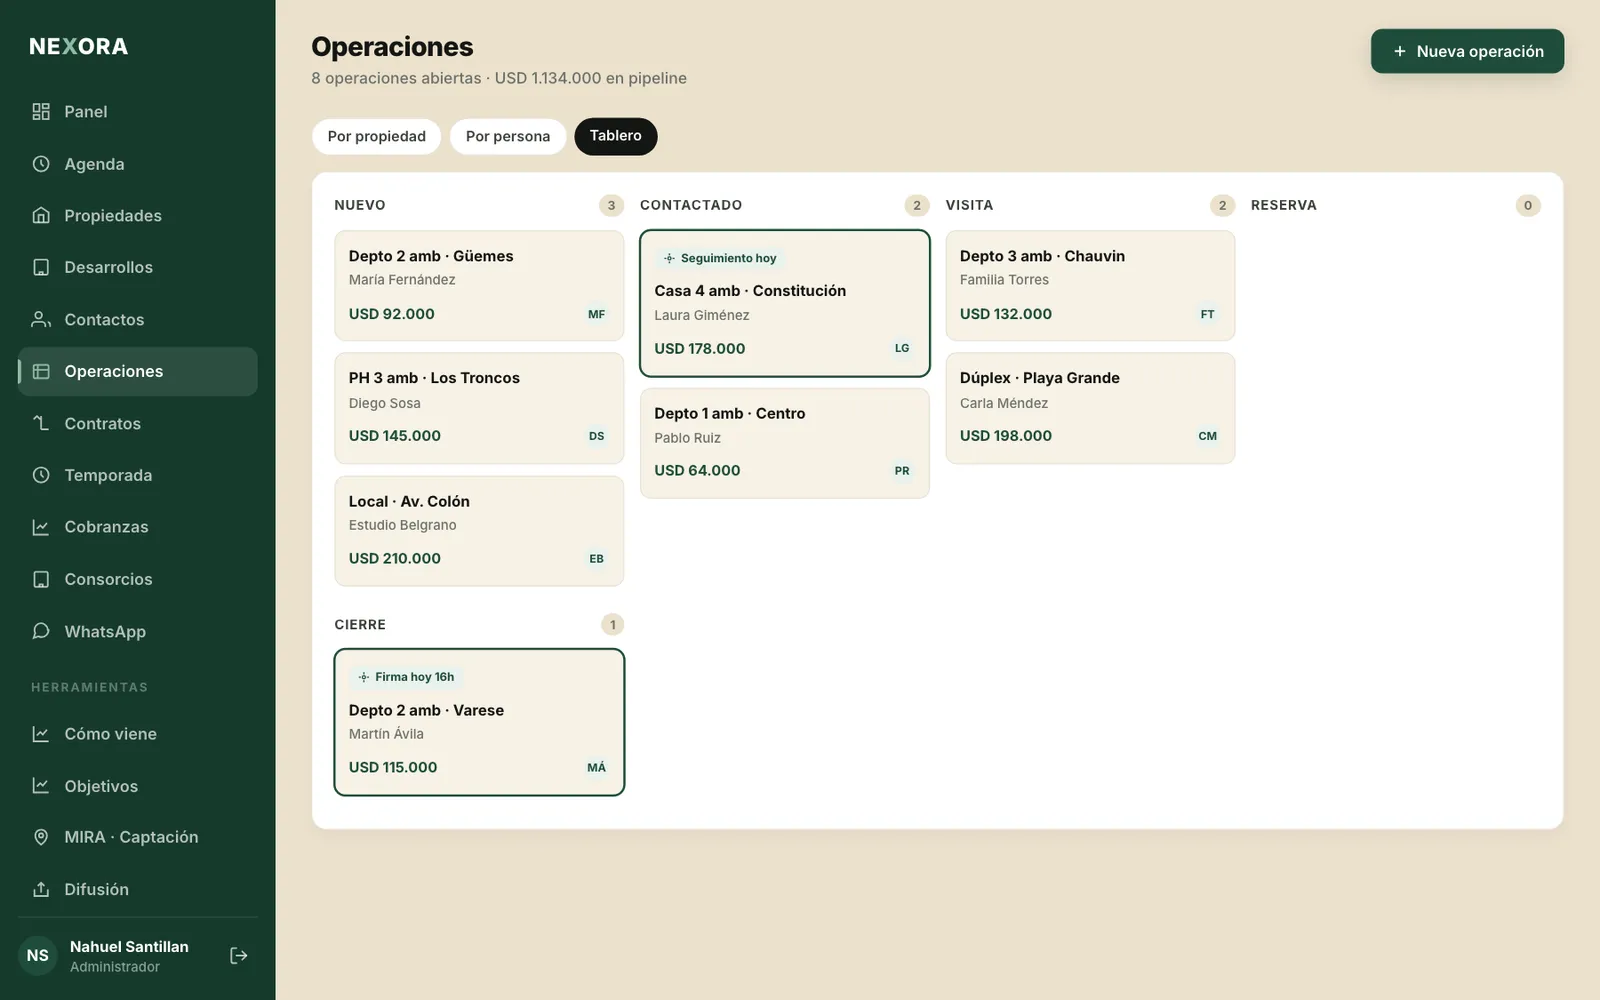Open Depto 2 amb · Varese card
The width and height of the screenshot is (1600, 1000).
(x=479, y=723)
